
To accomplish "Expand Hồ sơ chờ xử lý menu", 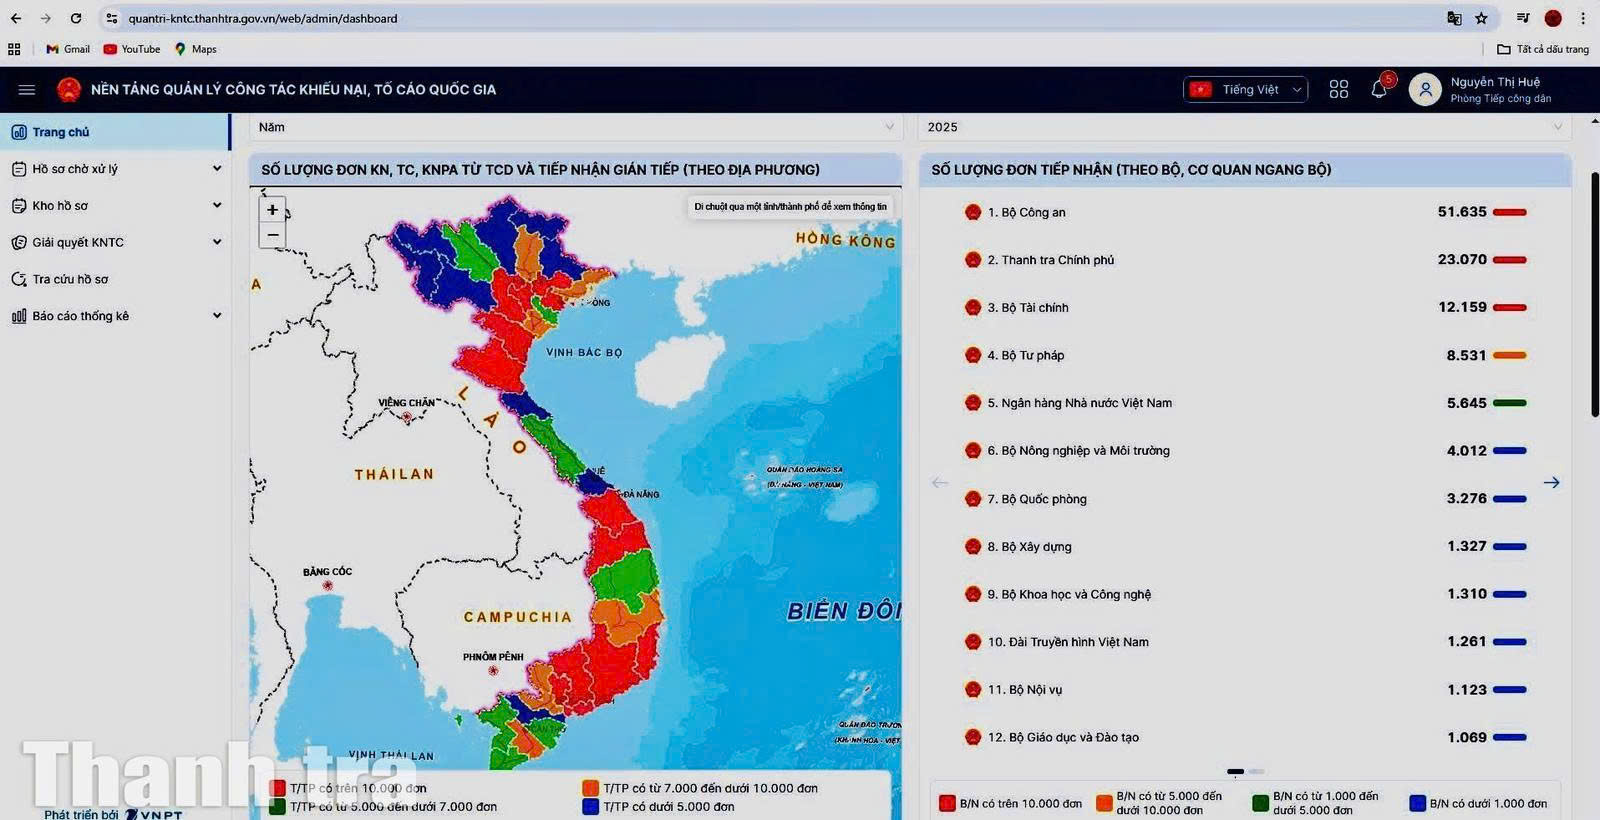I will (115, 169).
